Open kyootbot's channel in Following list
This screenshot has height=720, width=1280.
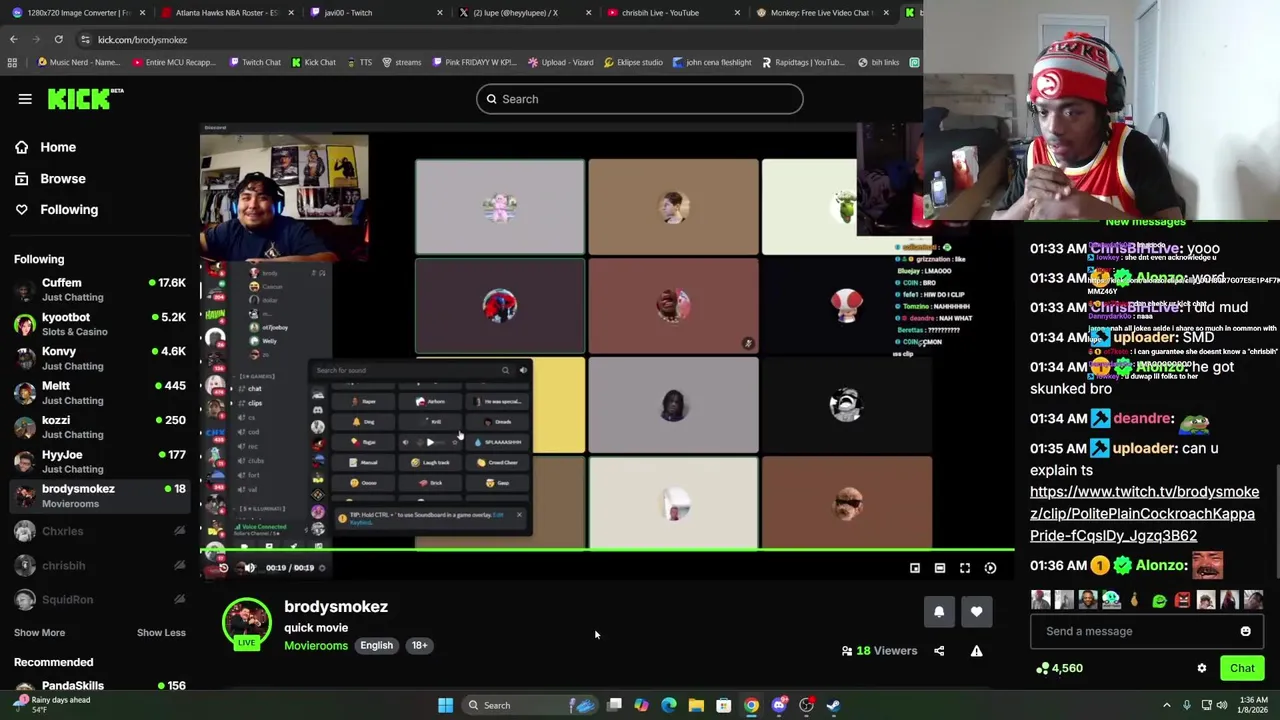[100, 324]
